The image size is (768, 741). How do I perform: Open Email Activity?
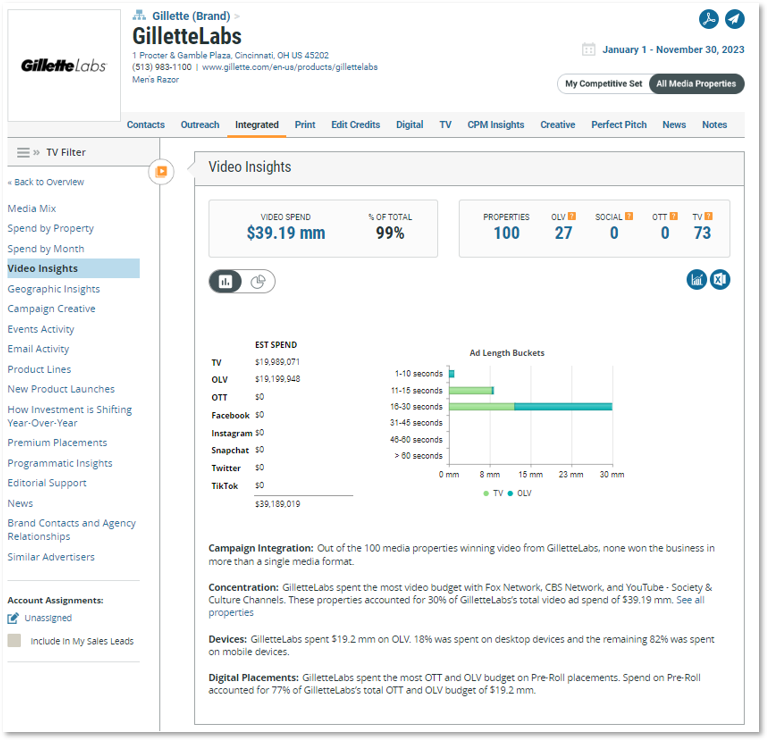[38, 349]
